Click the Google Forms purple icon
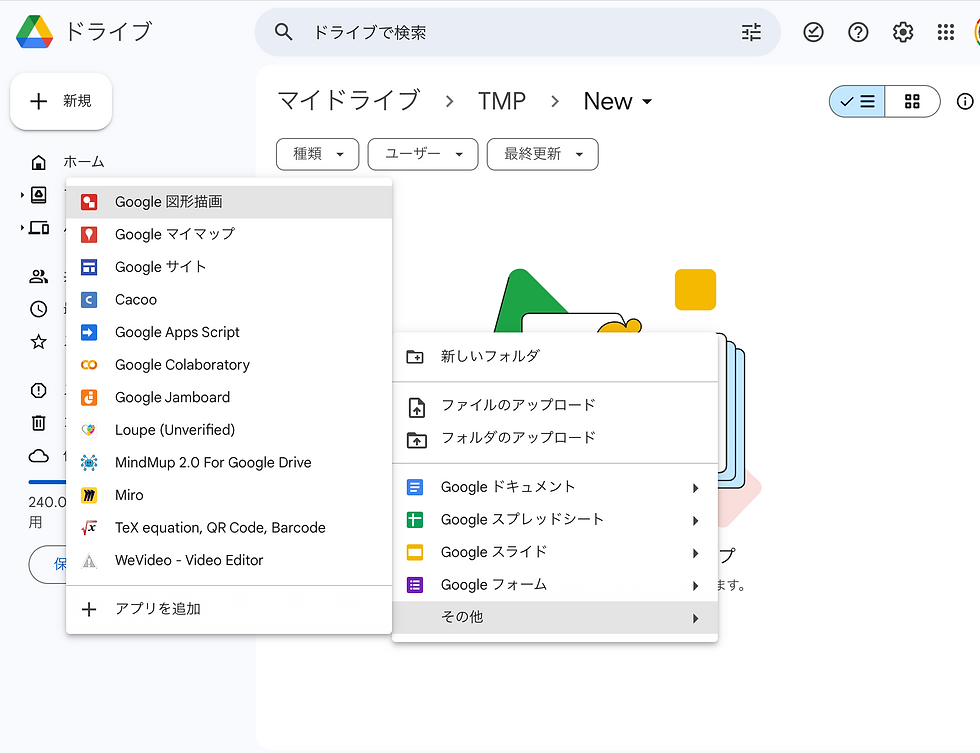This screenshot has width=980, height=753. tap(415, 585)
